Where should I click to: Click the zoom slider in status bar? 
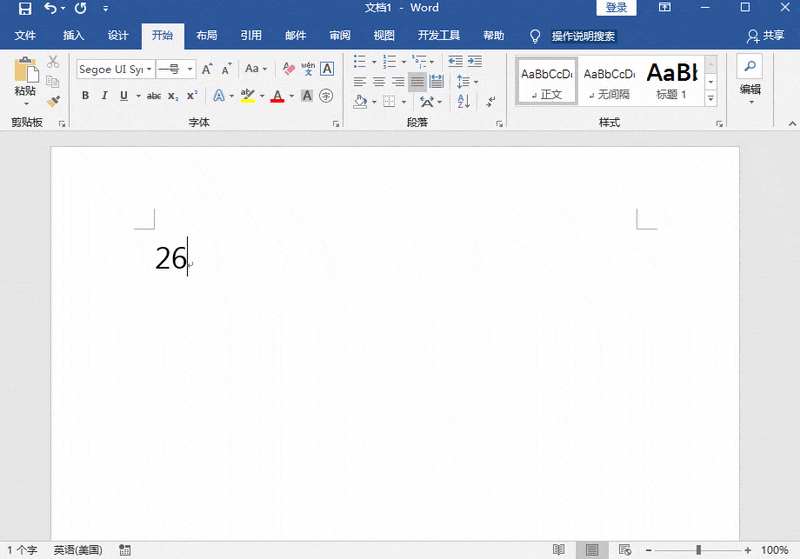point(698,550)
